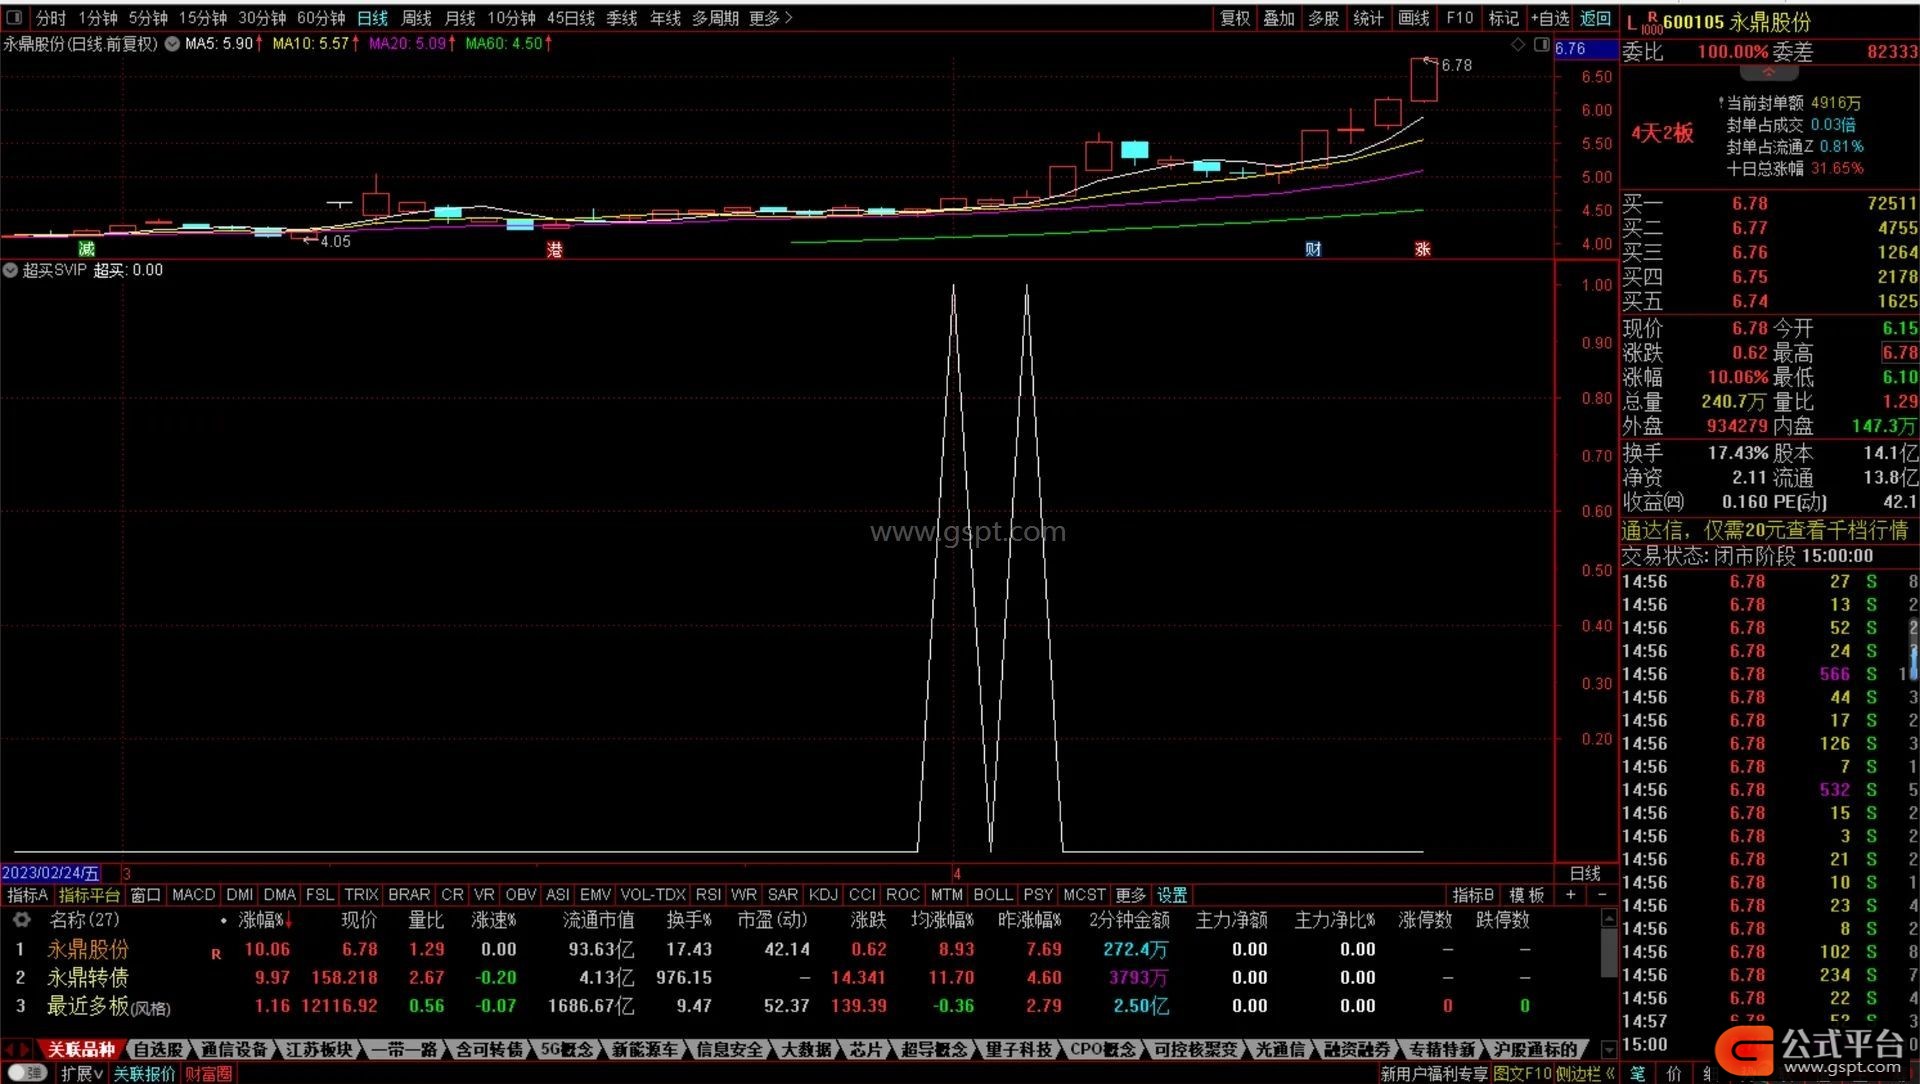
Task: Click the R marker in 永鼎股份 row
Action: [x=216, y=954]
